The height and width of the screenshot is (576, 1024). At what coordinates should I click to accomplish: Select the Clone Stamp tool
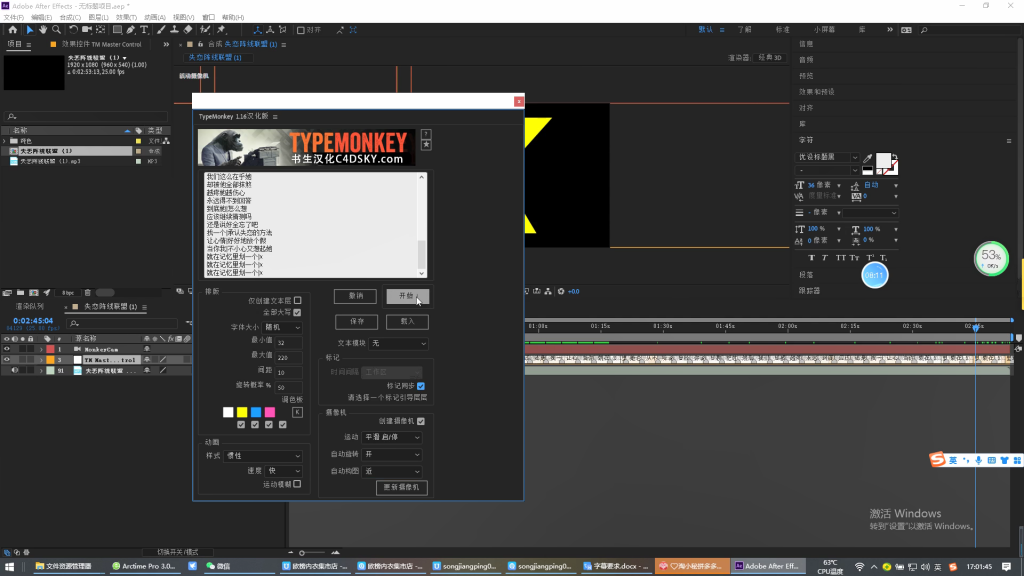tap(174, 30)
